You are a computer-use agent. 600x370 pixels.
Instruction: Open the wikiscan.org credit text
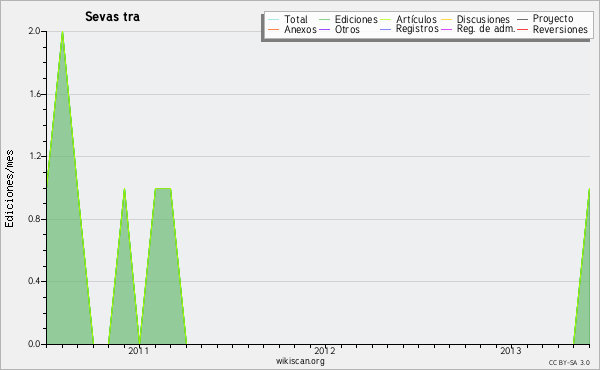point(300,361)
